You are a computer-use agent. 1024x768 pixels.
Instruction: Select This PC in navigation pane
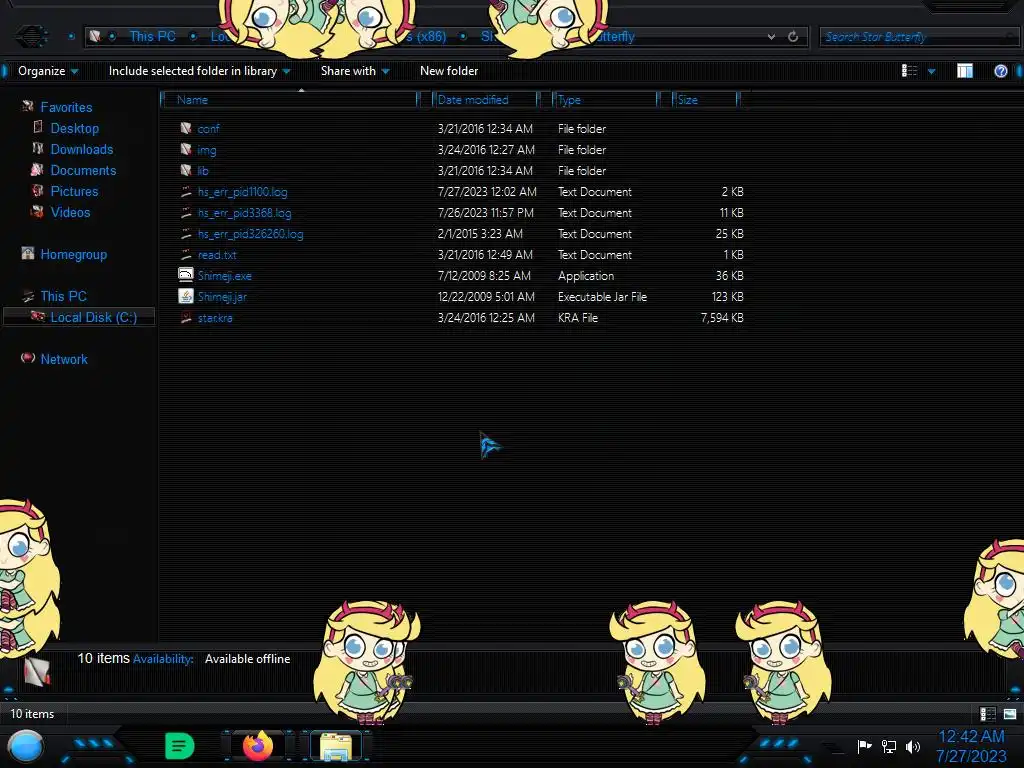tap(63, 296)
